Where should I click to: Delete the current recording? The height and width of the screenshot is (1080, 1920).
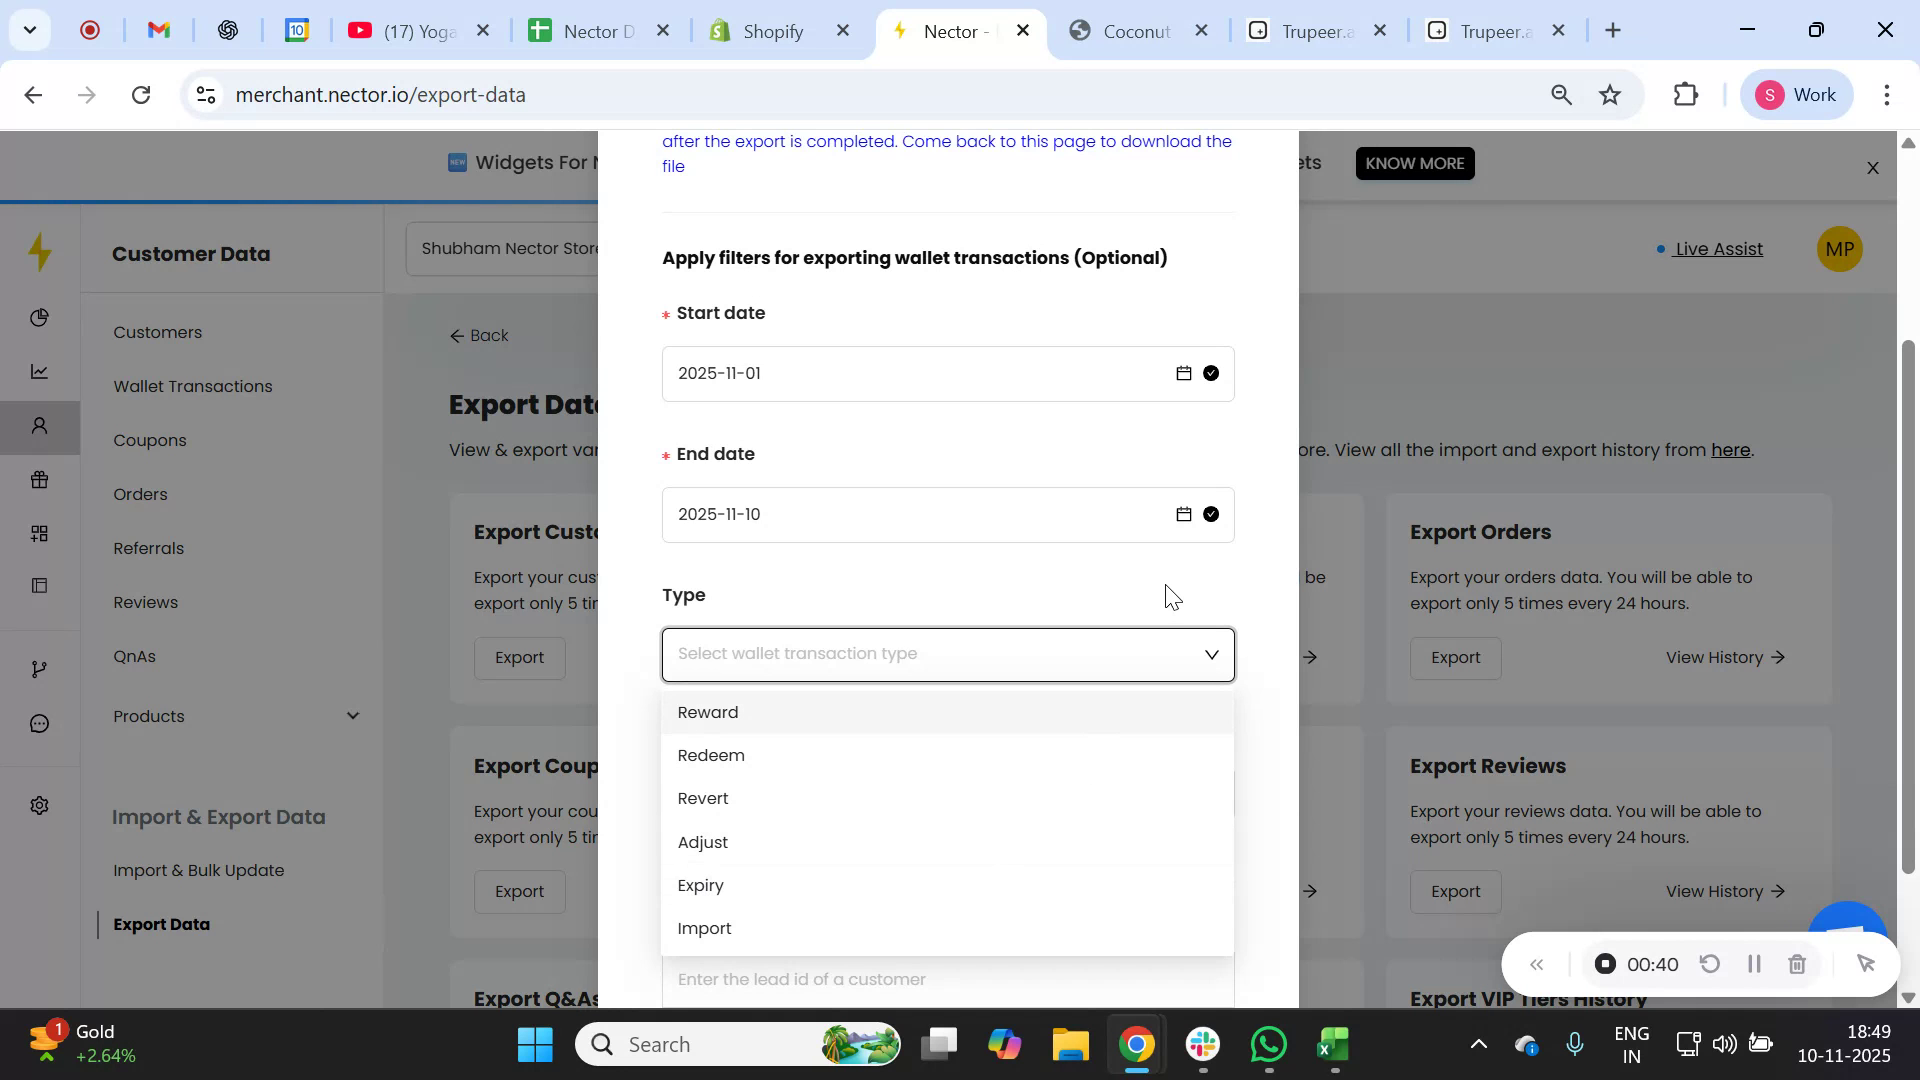1797,963
